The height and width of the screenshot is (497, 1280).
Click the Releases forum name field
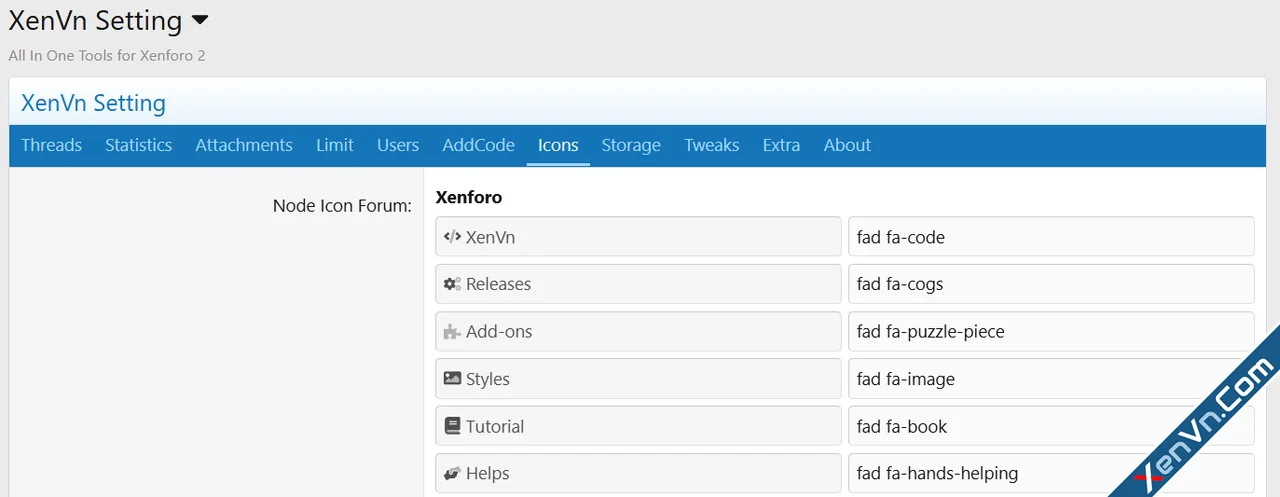pyautogui.click(x=638, y=284)
